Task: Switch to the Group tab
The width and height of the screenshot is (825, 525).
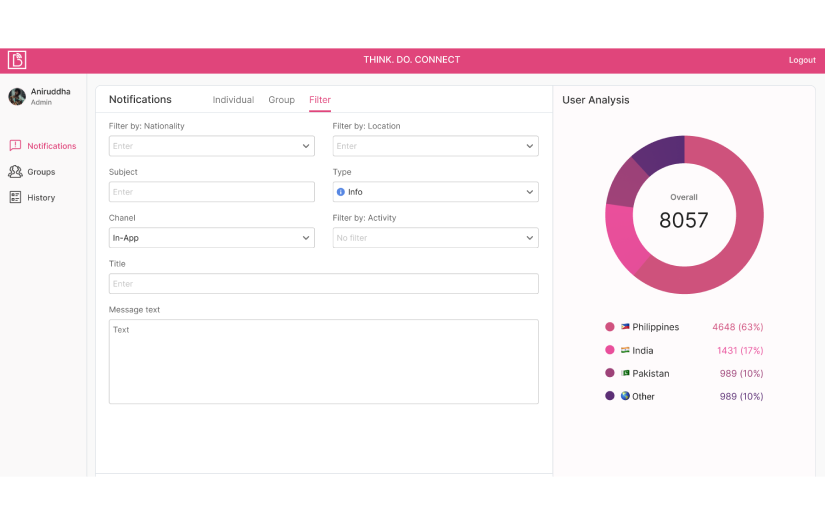Action: coord(281,100)
